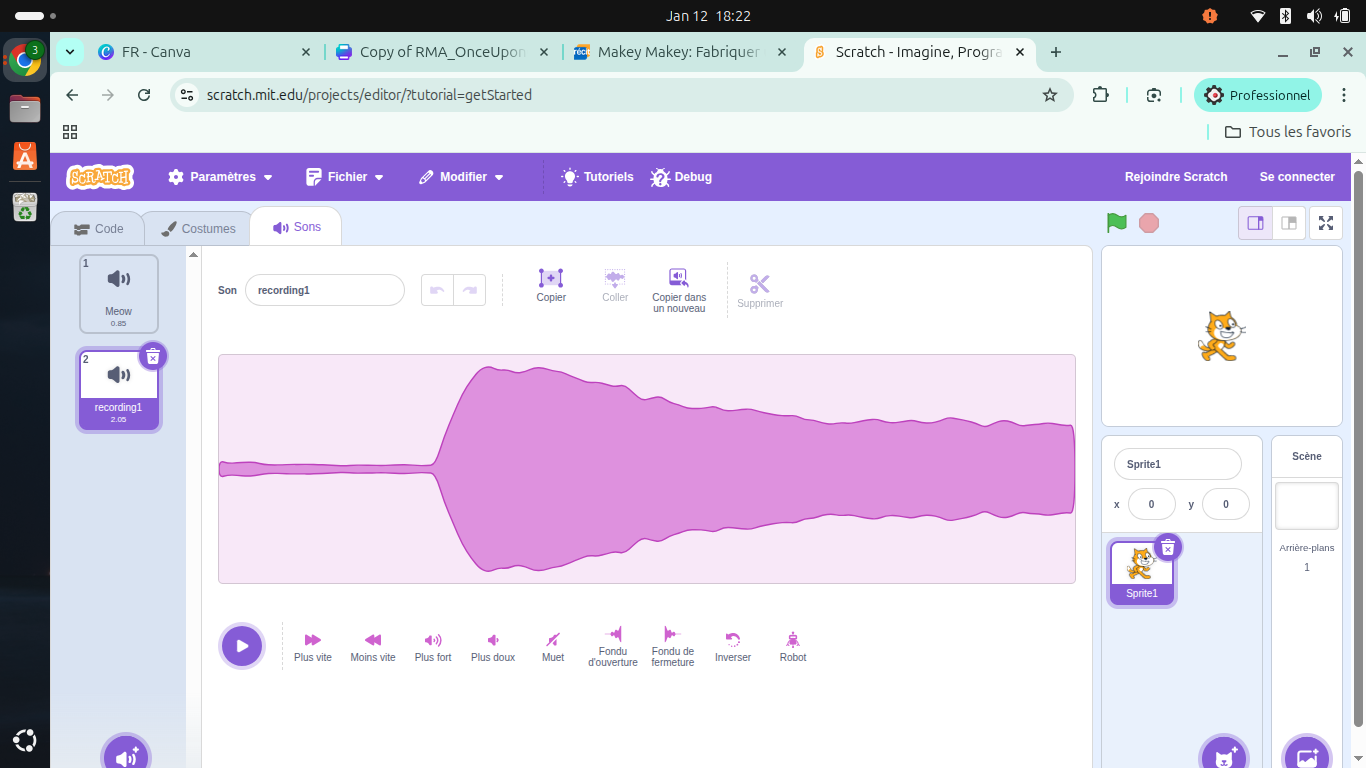
Task: Open the Tutoriels button
Action: click(598, 177)
